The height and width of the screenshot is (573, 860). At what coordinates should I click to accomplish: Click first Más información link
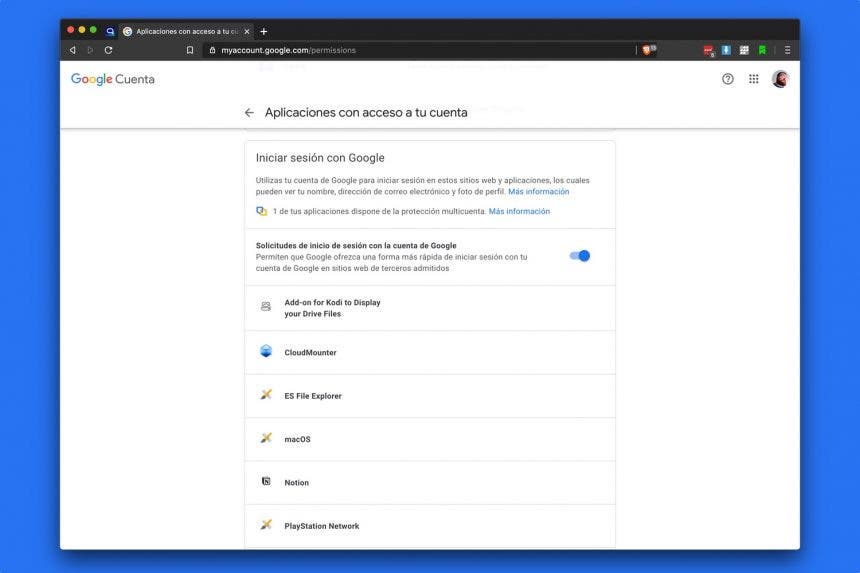538,192
